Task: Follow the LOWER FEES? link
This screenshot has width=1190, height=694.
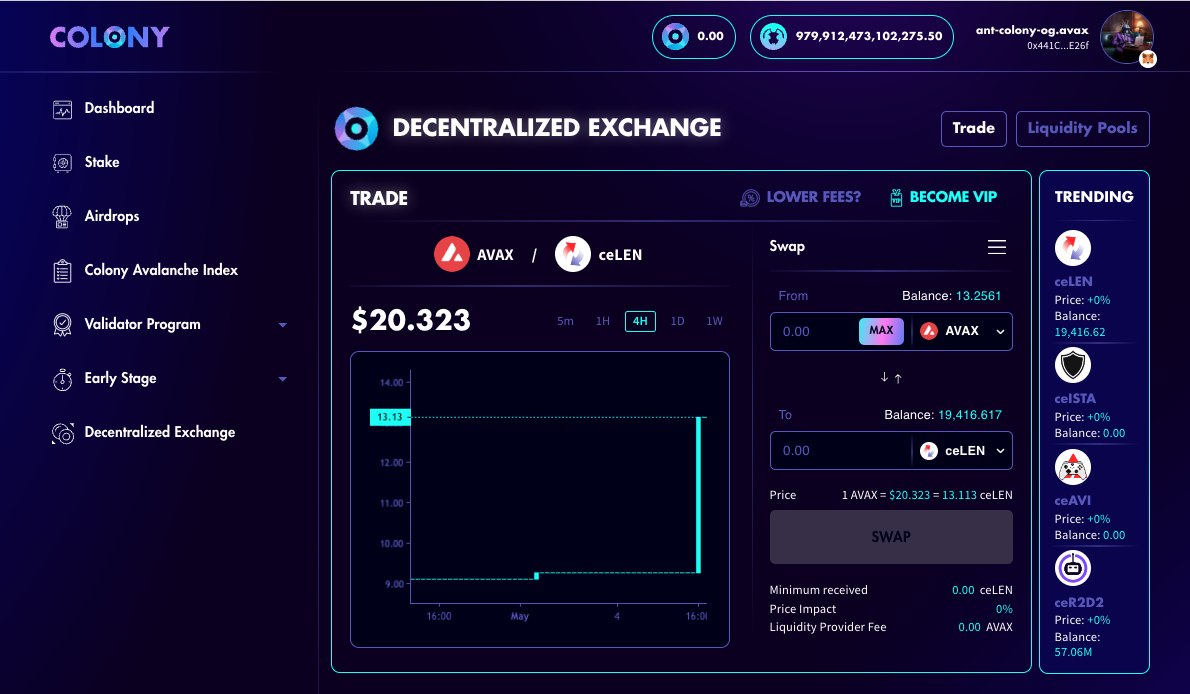Action: click(814, 197)
